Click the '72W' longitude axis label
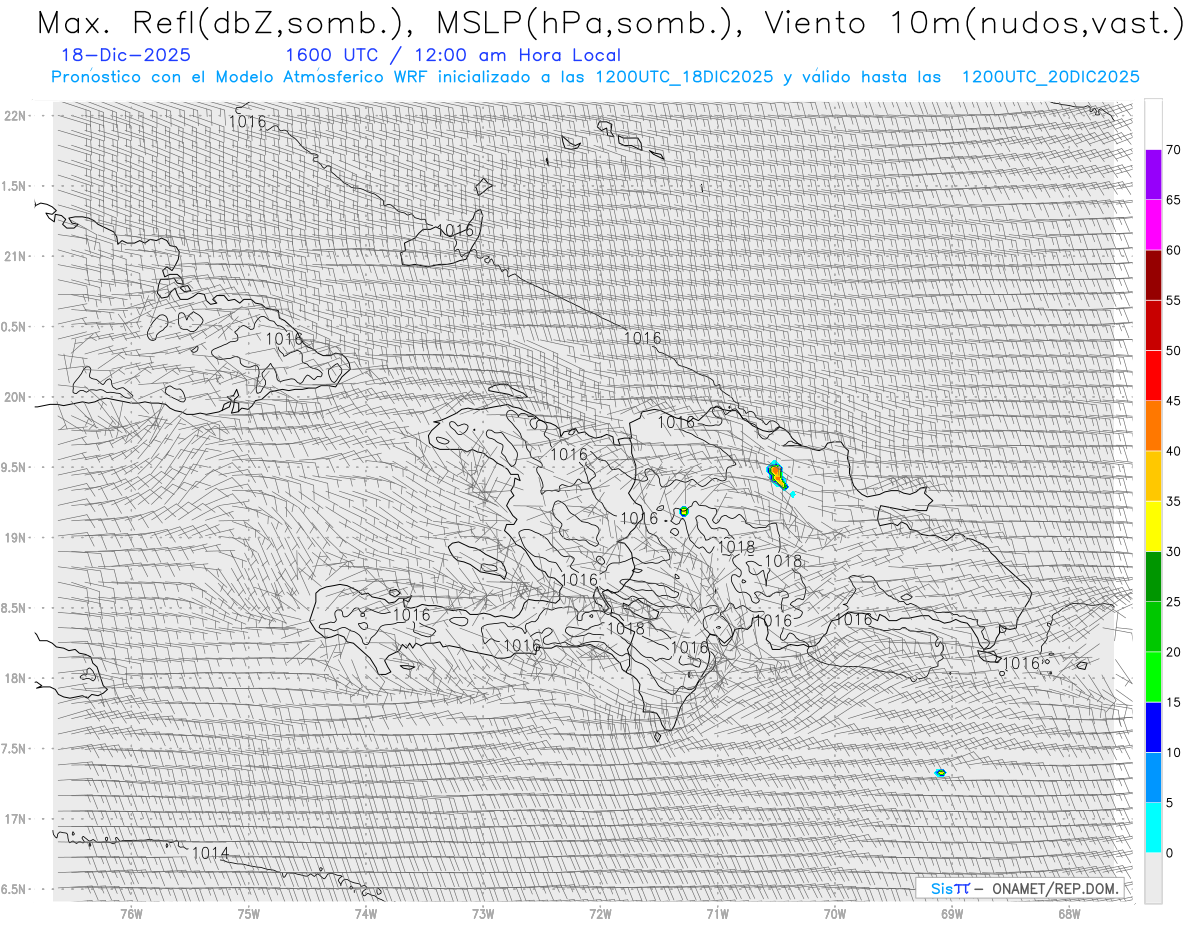The image size is (1200, 927). [600, 913]
